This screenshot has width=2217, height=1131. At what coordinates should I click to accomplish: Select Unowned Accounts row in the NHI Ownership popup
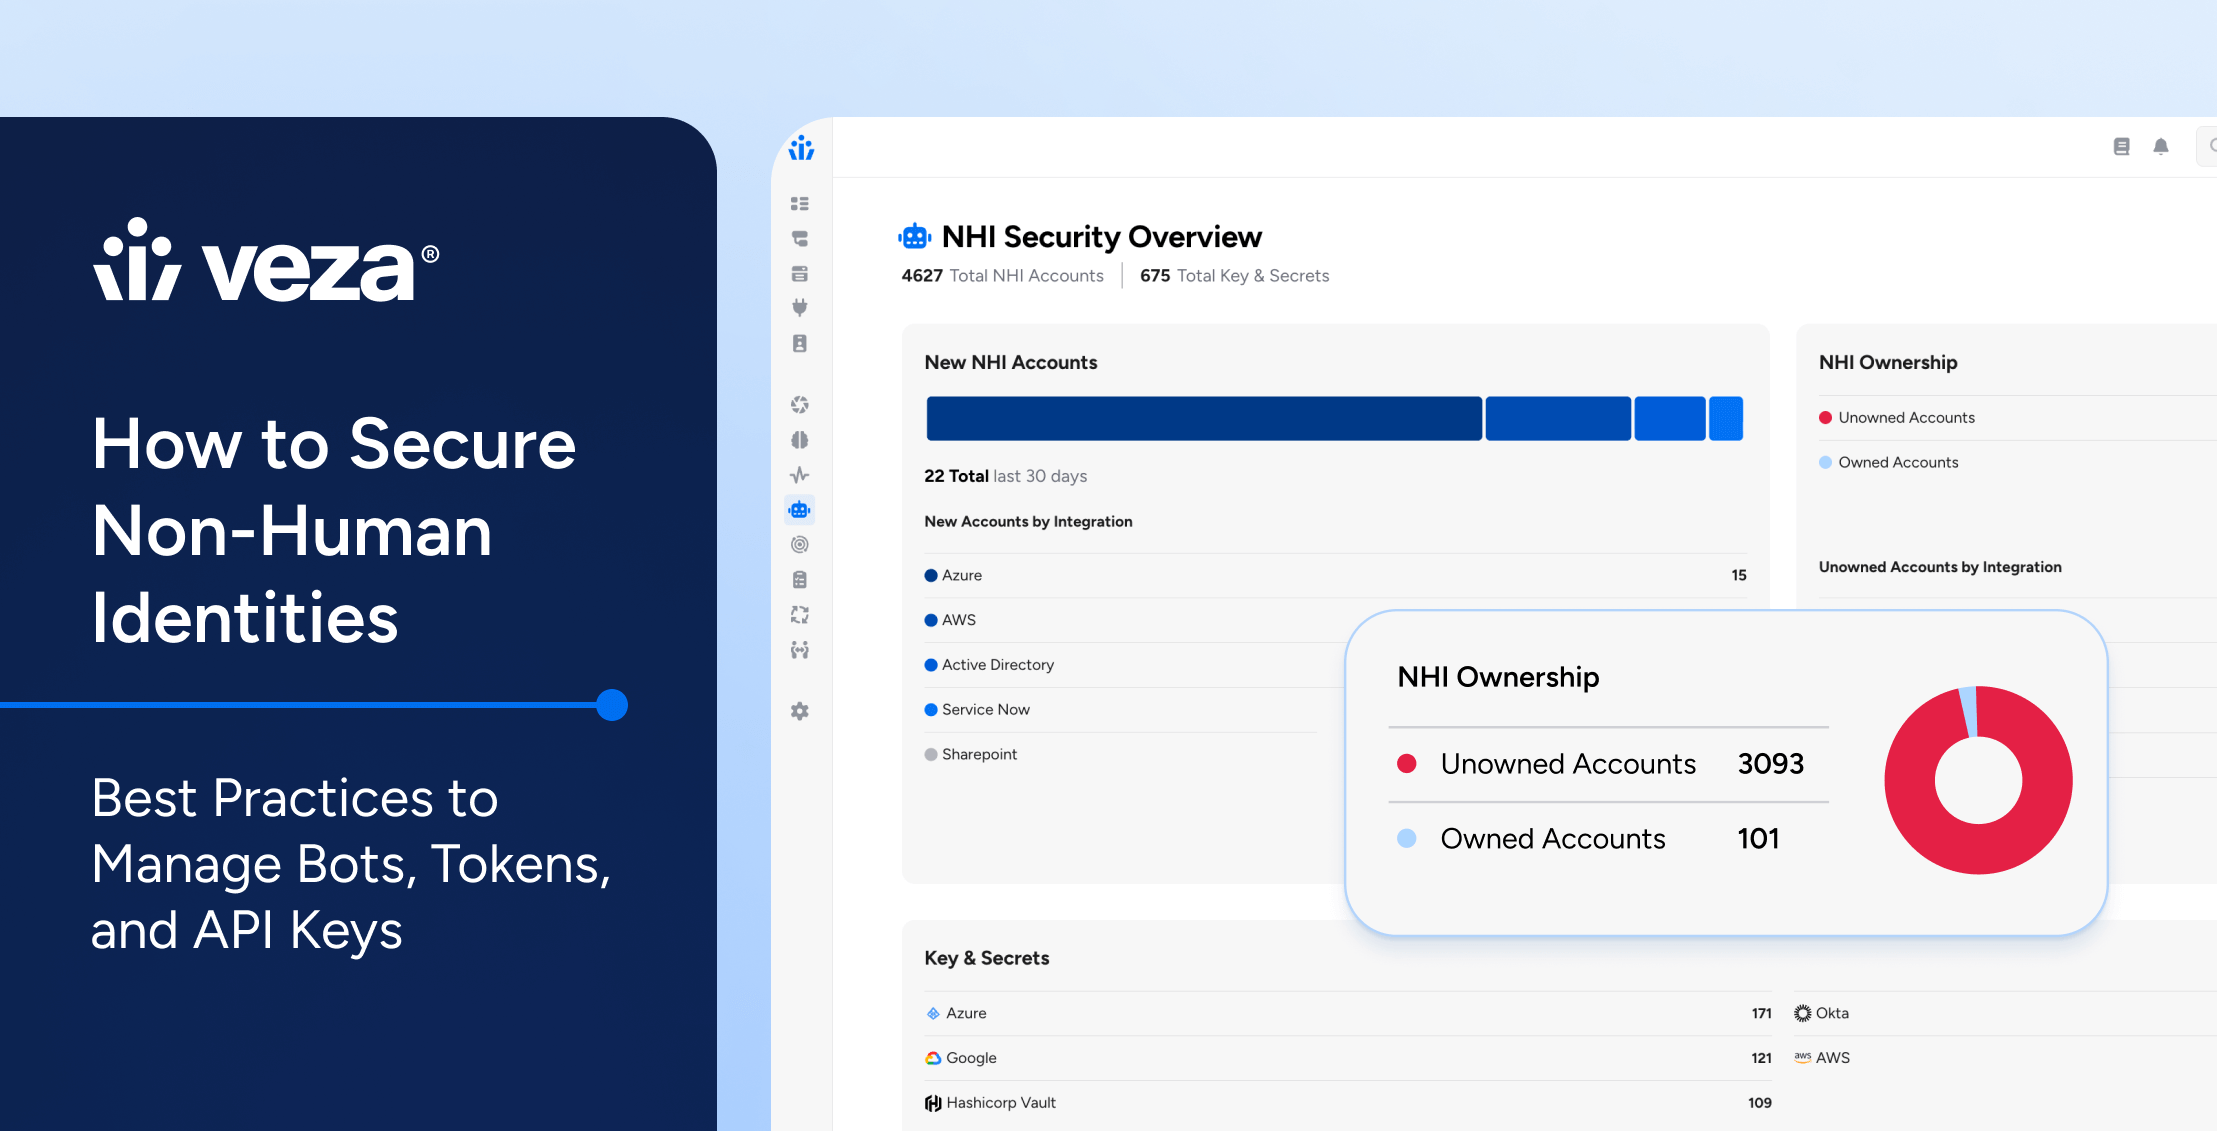1567,764
